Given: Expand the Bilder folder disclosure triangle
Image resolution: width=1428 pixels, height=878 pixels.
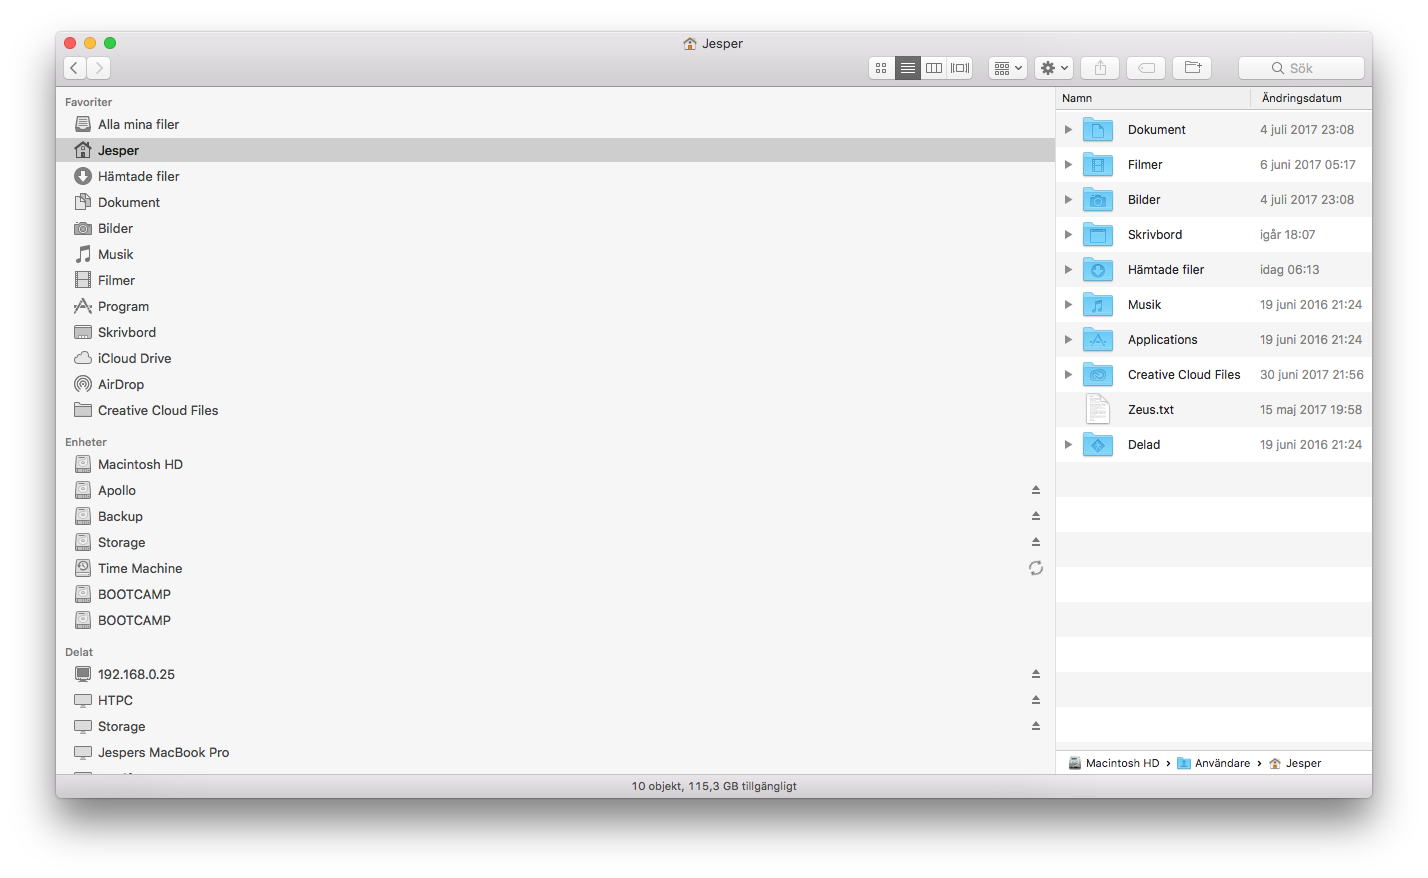Looking at the screenshot, I should pos(1068,200).
